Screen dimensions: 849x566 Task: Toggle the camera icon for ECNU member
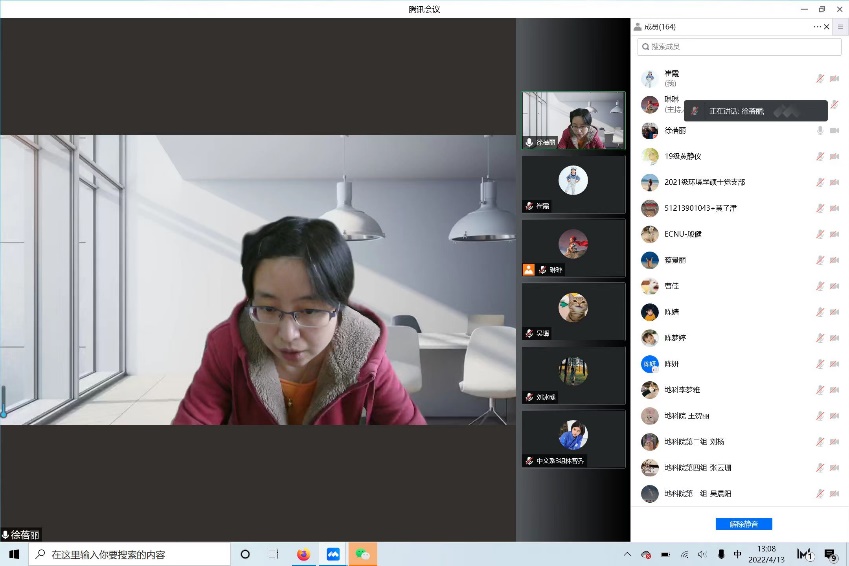pos(834,234)
